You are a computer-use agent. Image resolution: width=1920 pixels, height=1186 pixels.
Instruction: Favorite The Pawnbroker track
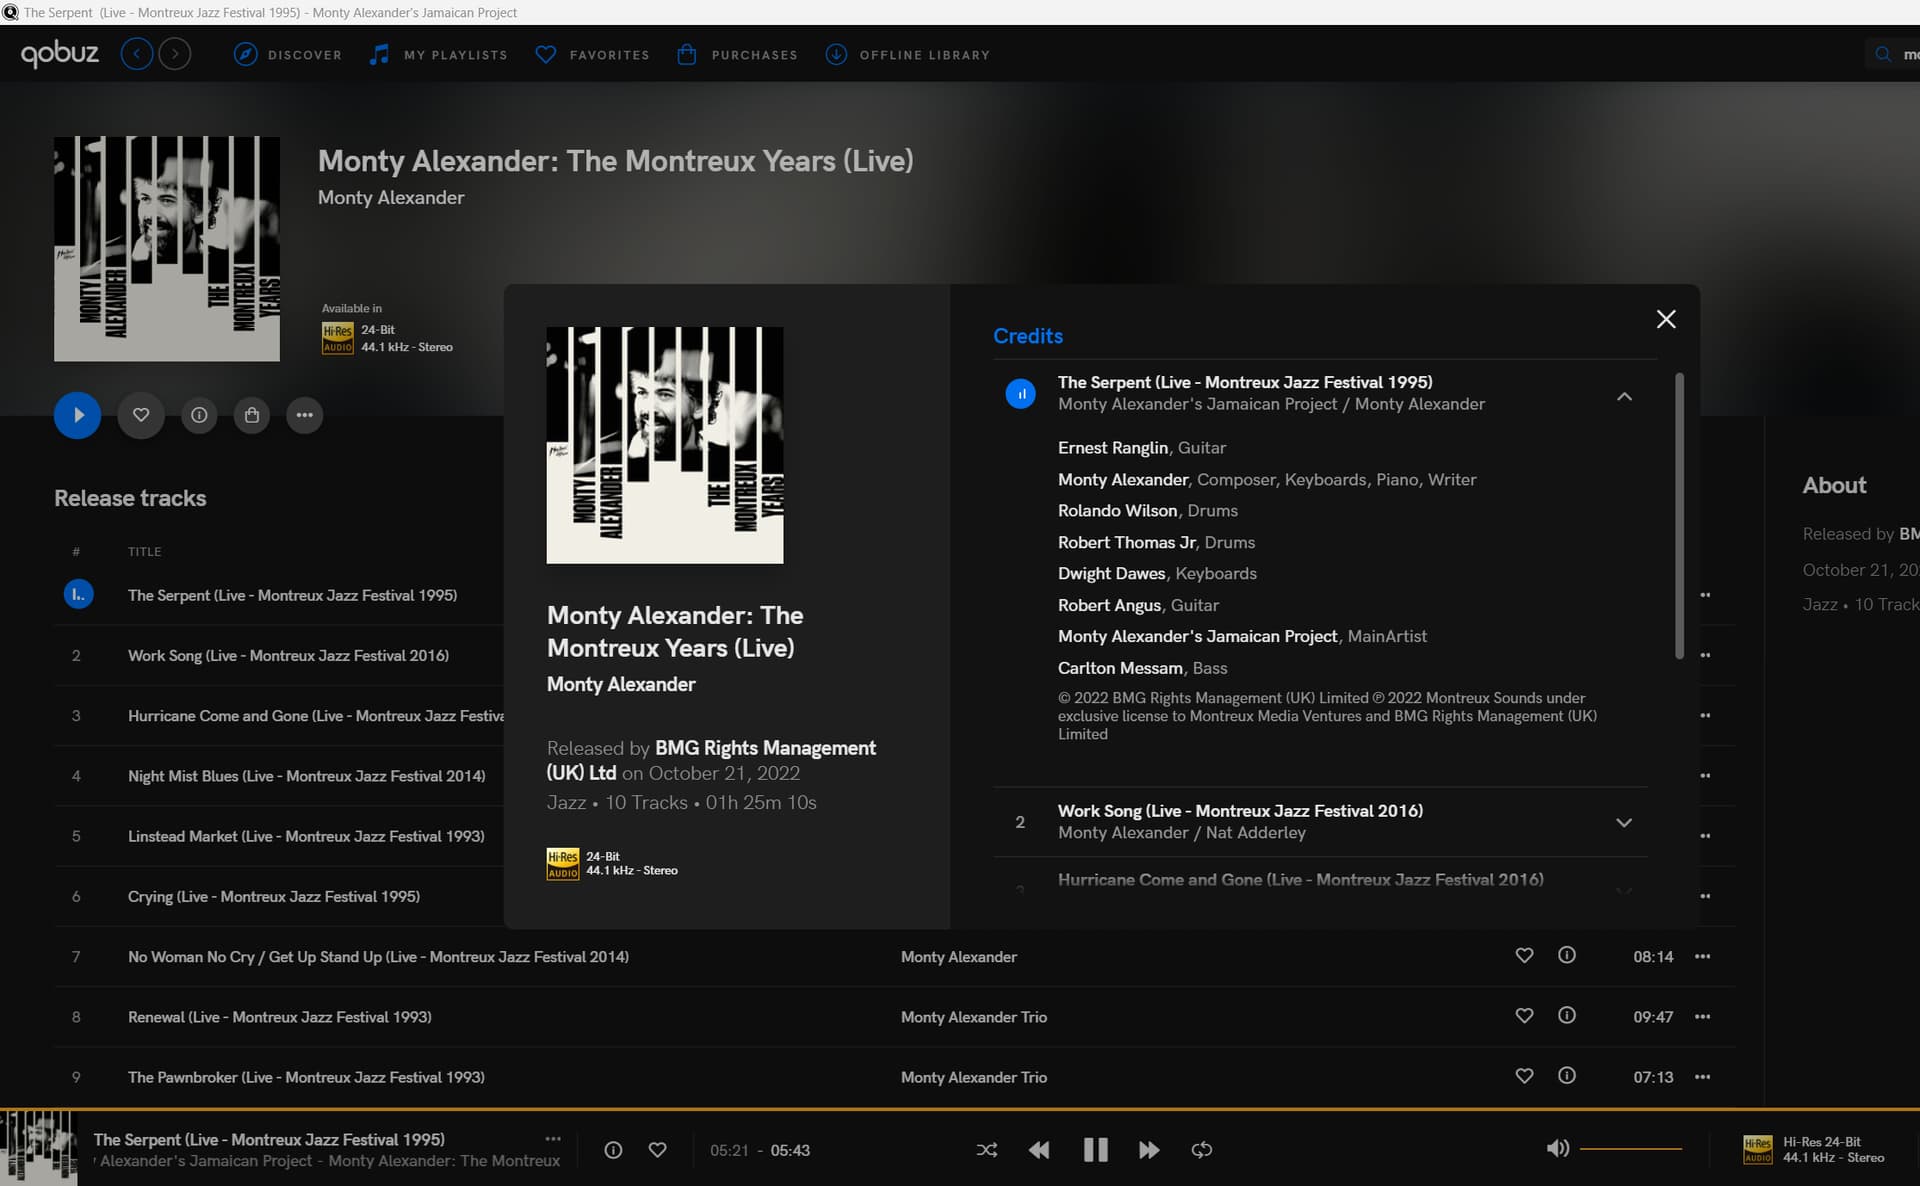1524,1076
